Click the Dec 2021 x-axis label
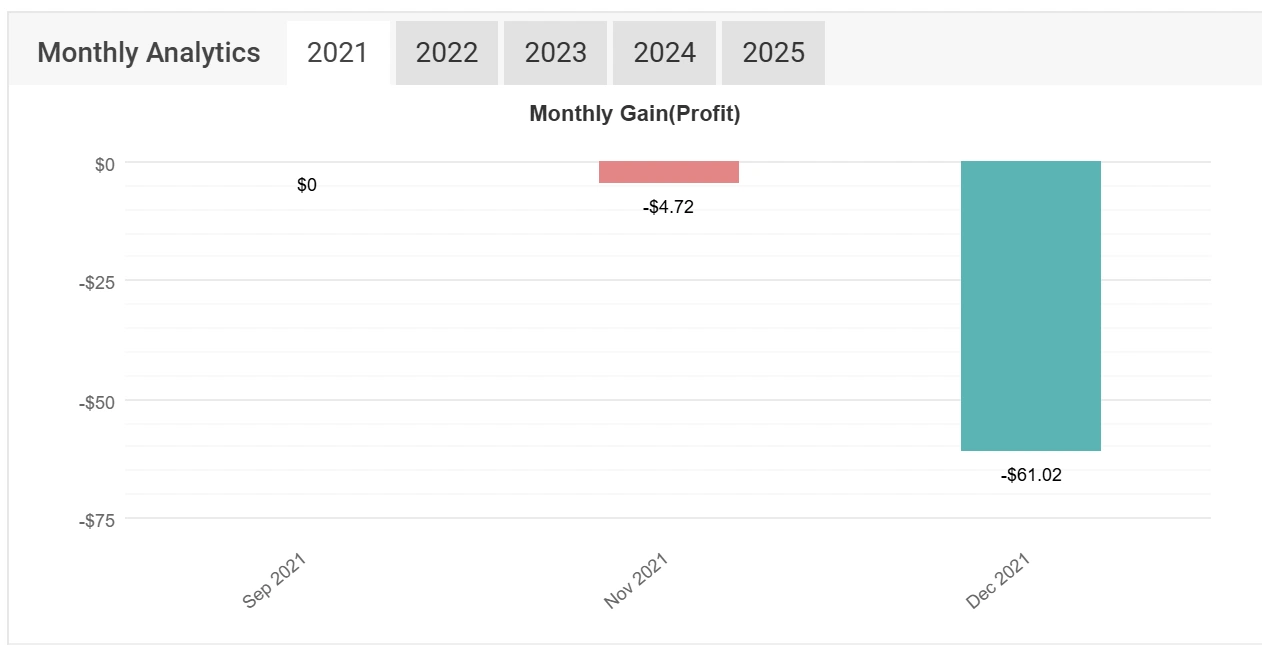The image size is (1262, 645). (x=998, y=581)
